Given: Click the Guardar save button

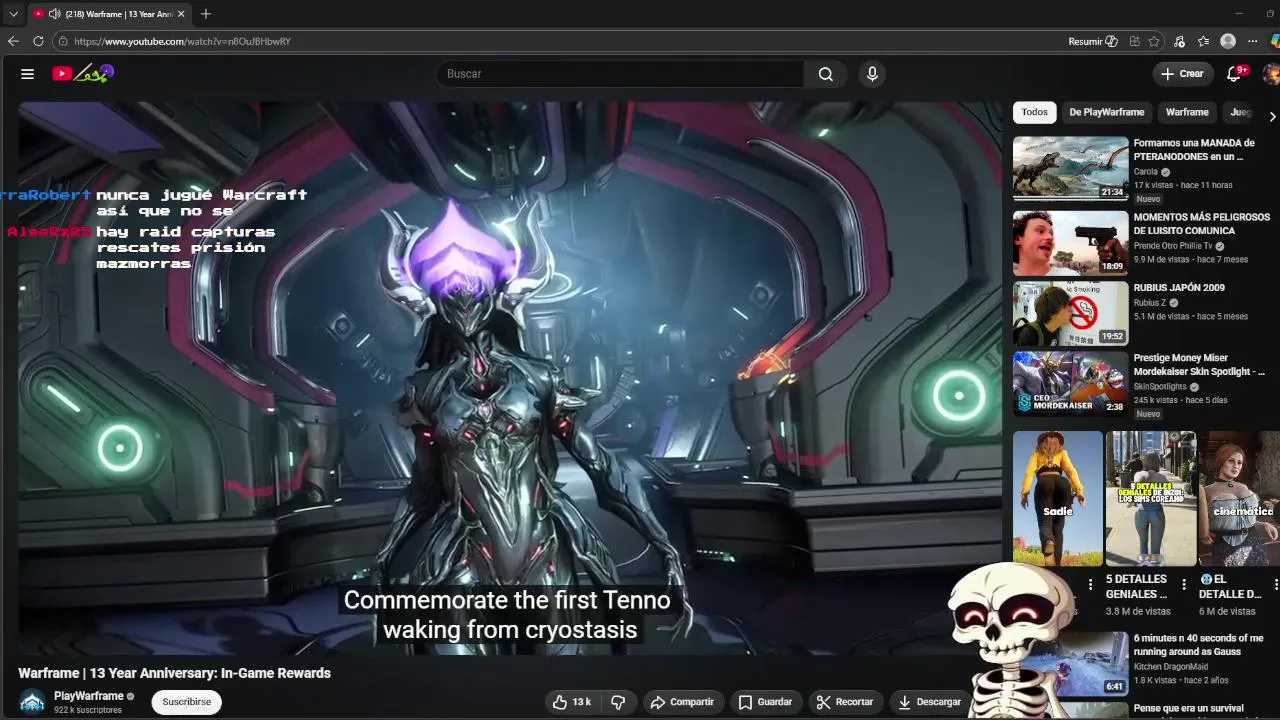Looking at the screenshot, I should point(765,702).
